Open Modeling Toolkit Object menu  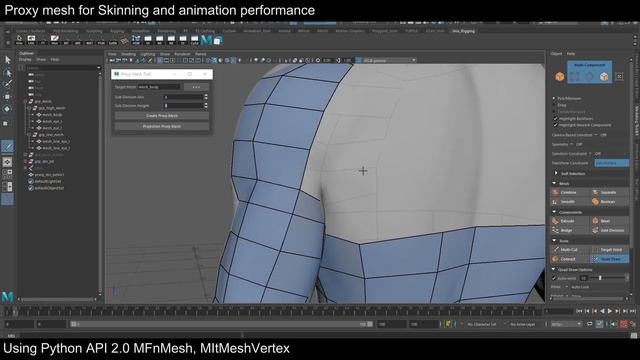(x=556, y=53)
